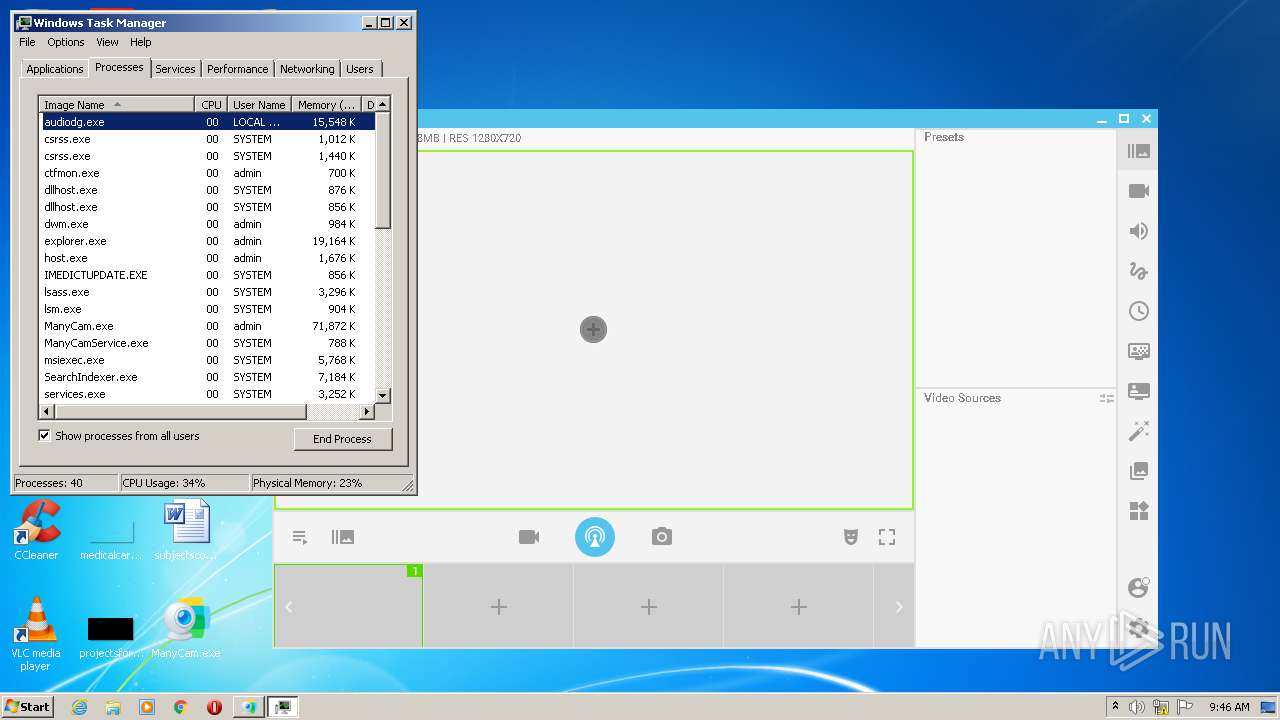Select the msiexec.exe process row

tap(208, 360)
